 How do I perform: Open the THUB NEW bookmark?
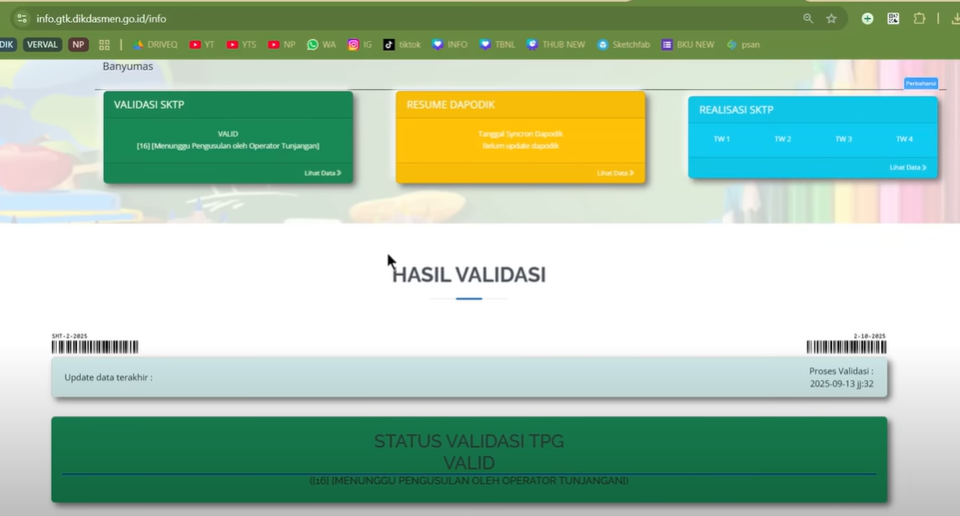556,45
